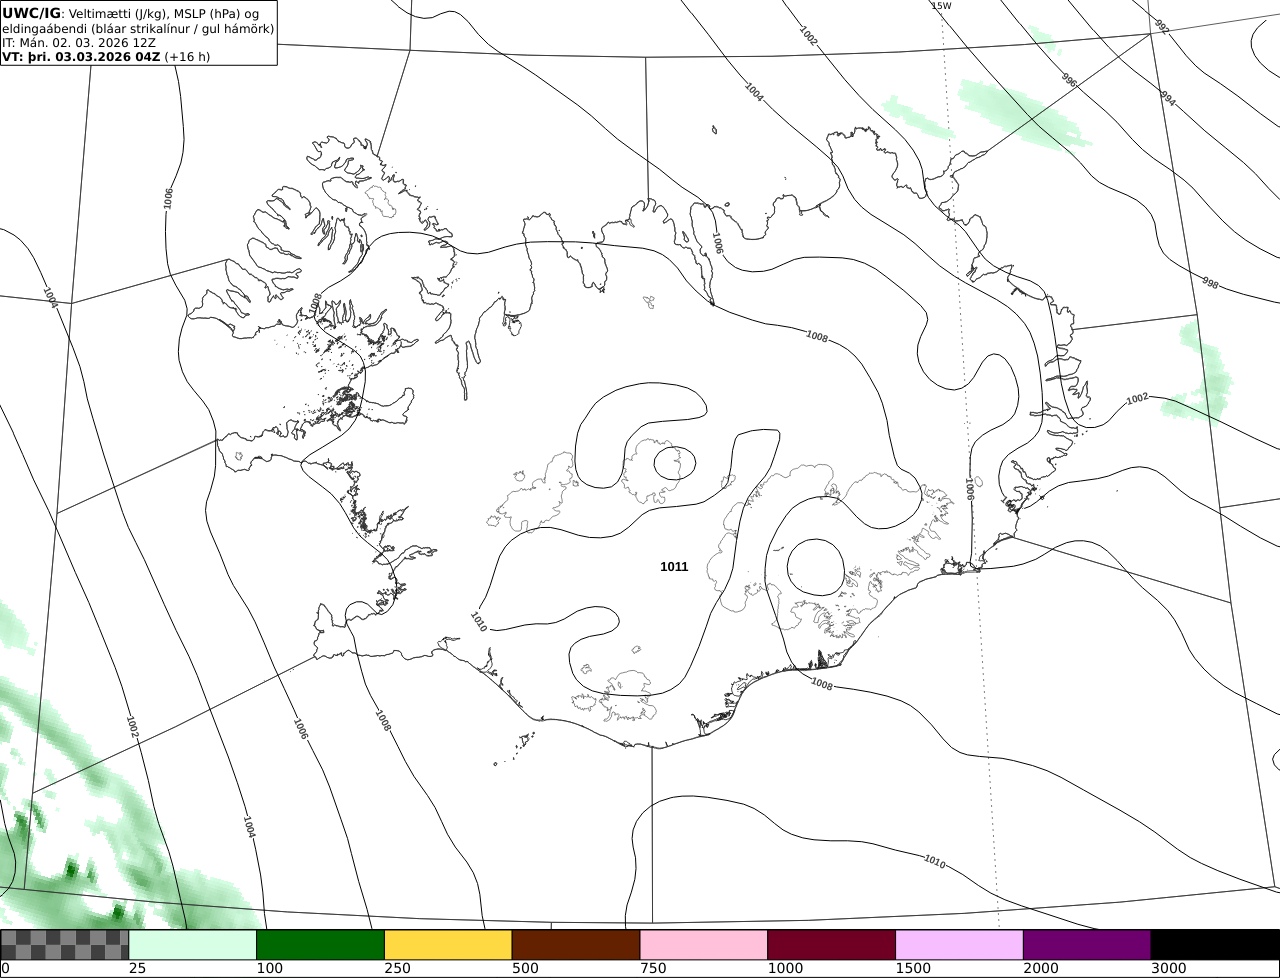
Task: Click the "UWC/IG" title text
Action: point(31,13)
